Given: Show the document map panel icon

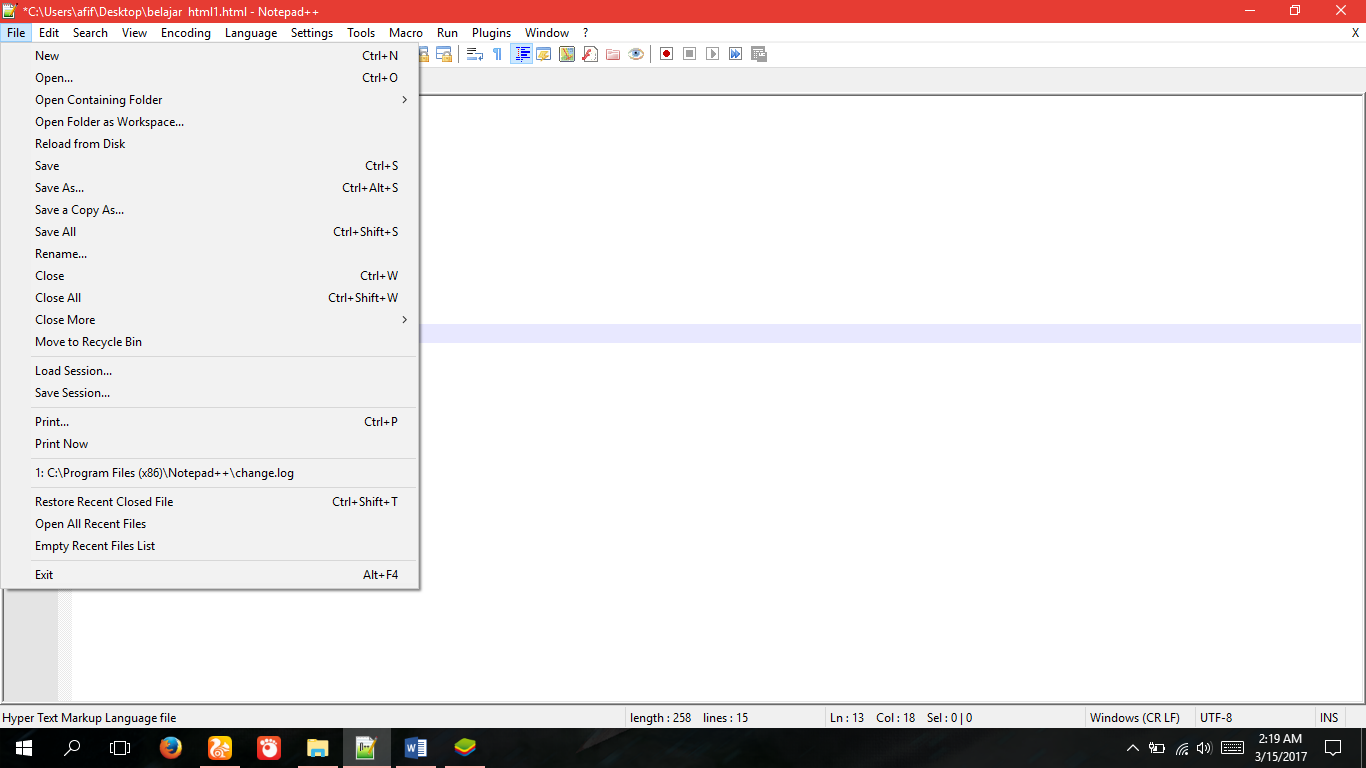Looking at the screenshot, I should pyautogui.click(x=567, y=54).
